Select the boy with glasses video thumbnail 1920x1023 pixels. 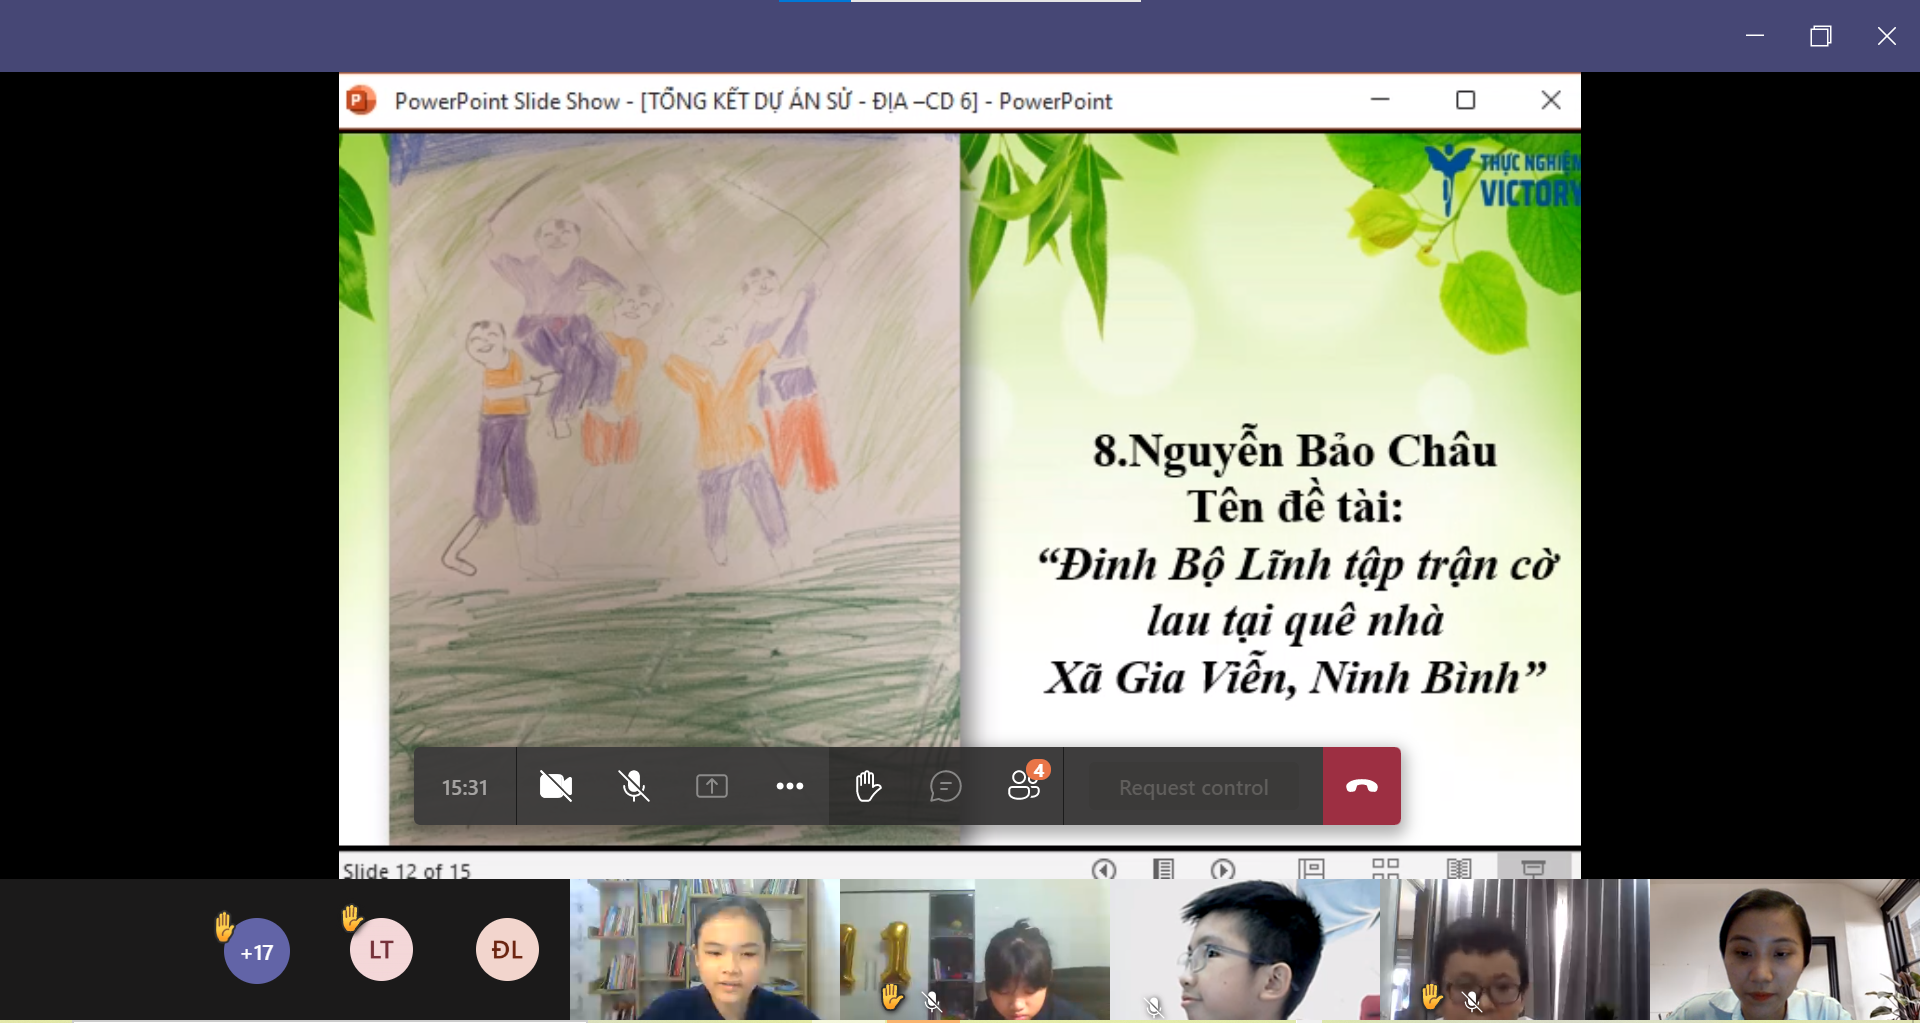pyautogui.click(x=1244, y=950)
